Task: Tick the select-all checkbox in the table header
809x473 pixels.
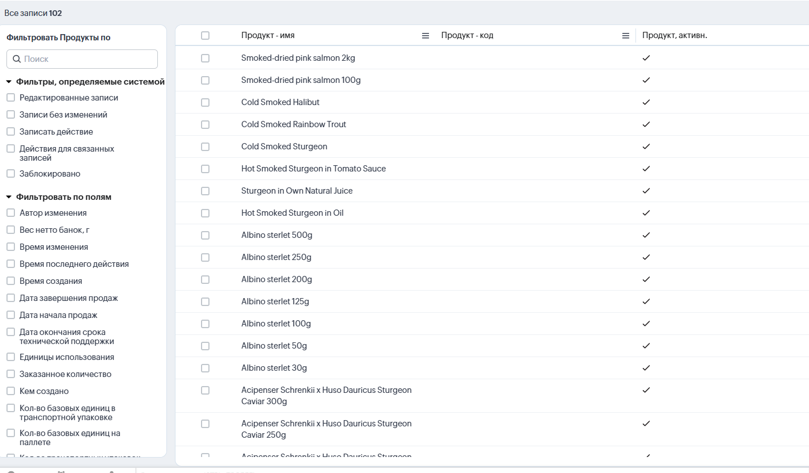Action: (x=205, y=36)
